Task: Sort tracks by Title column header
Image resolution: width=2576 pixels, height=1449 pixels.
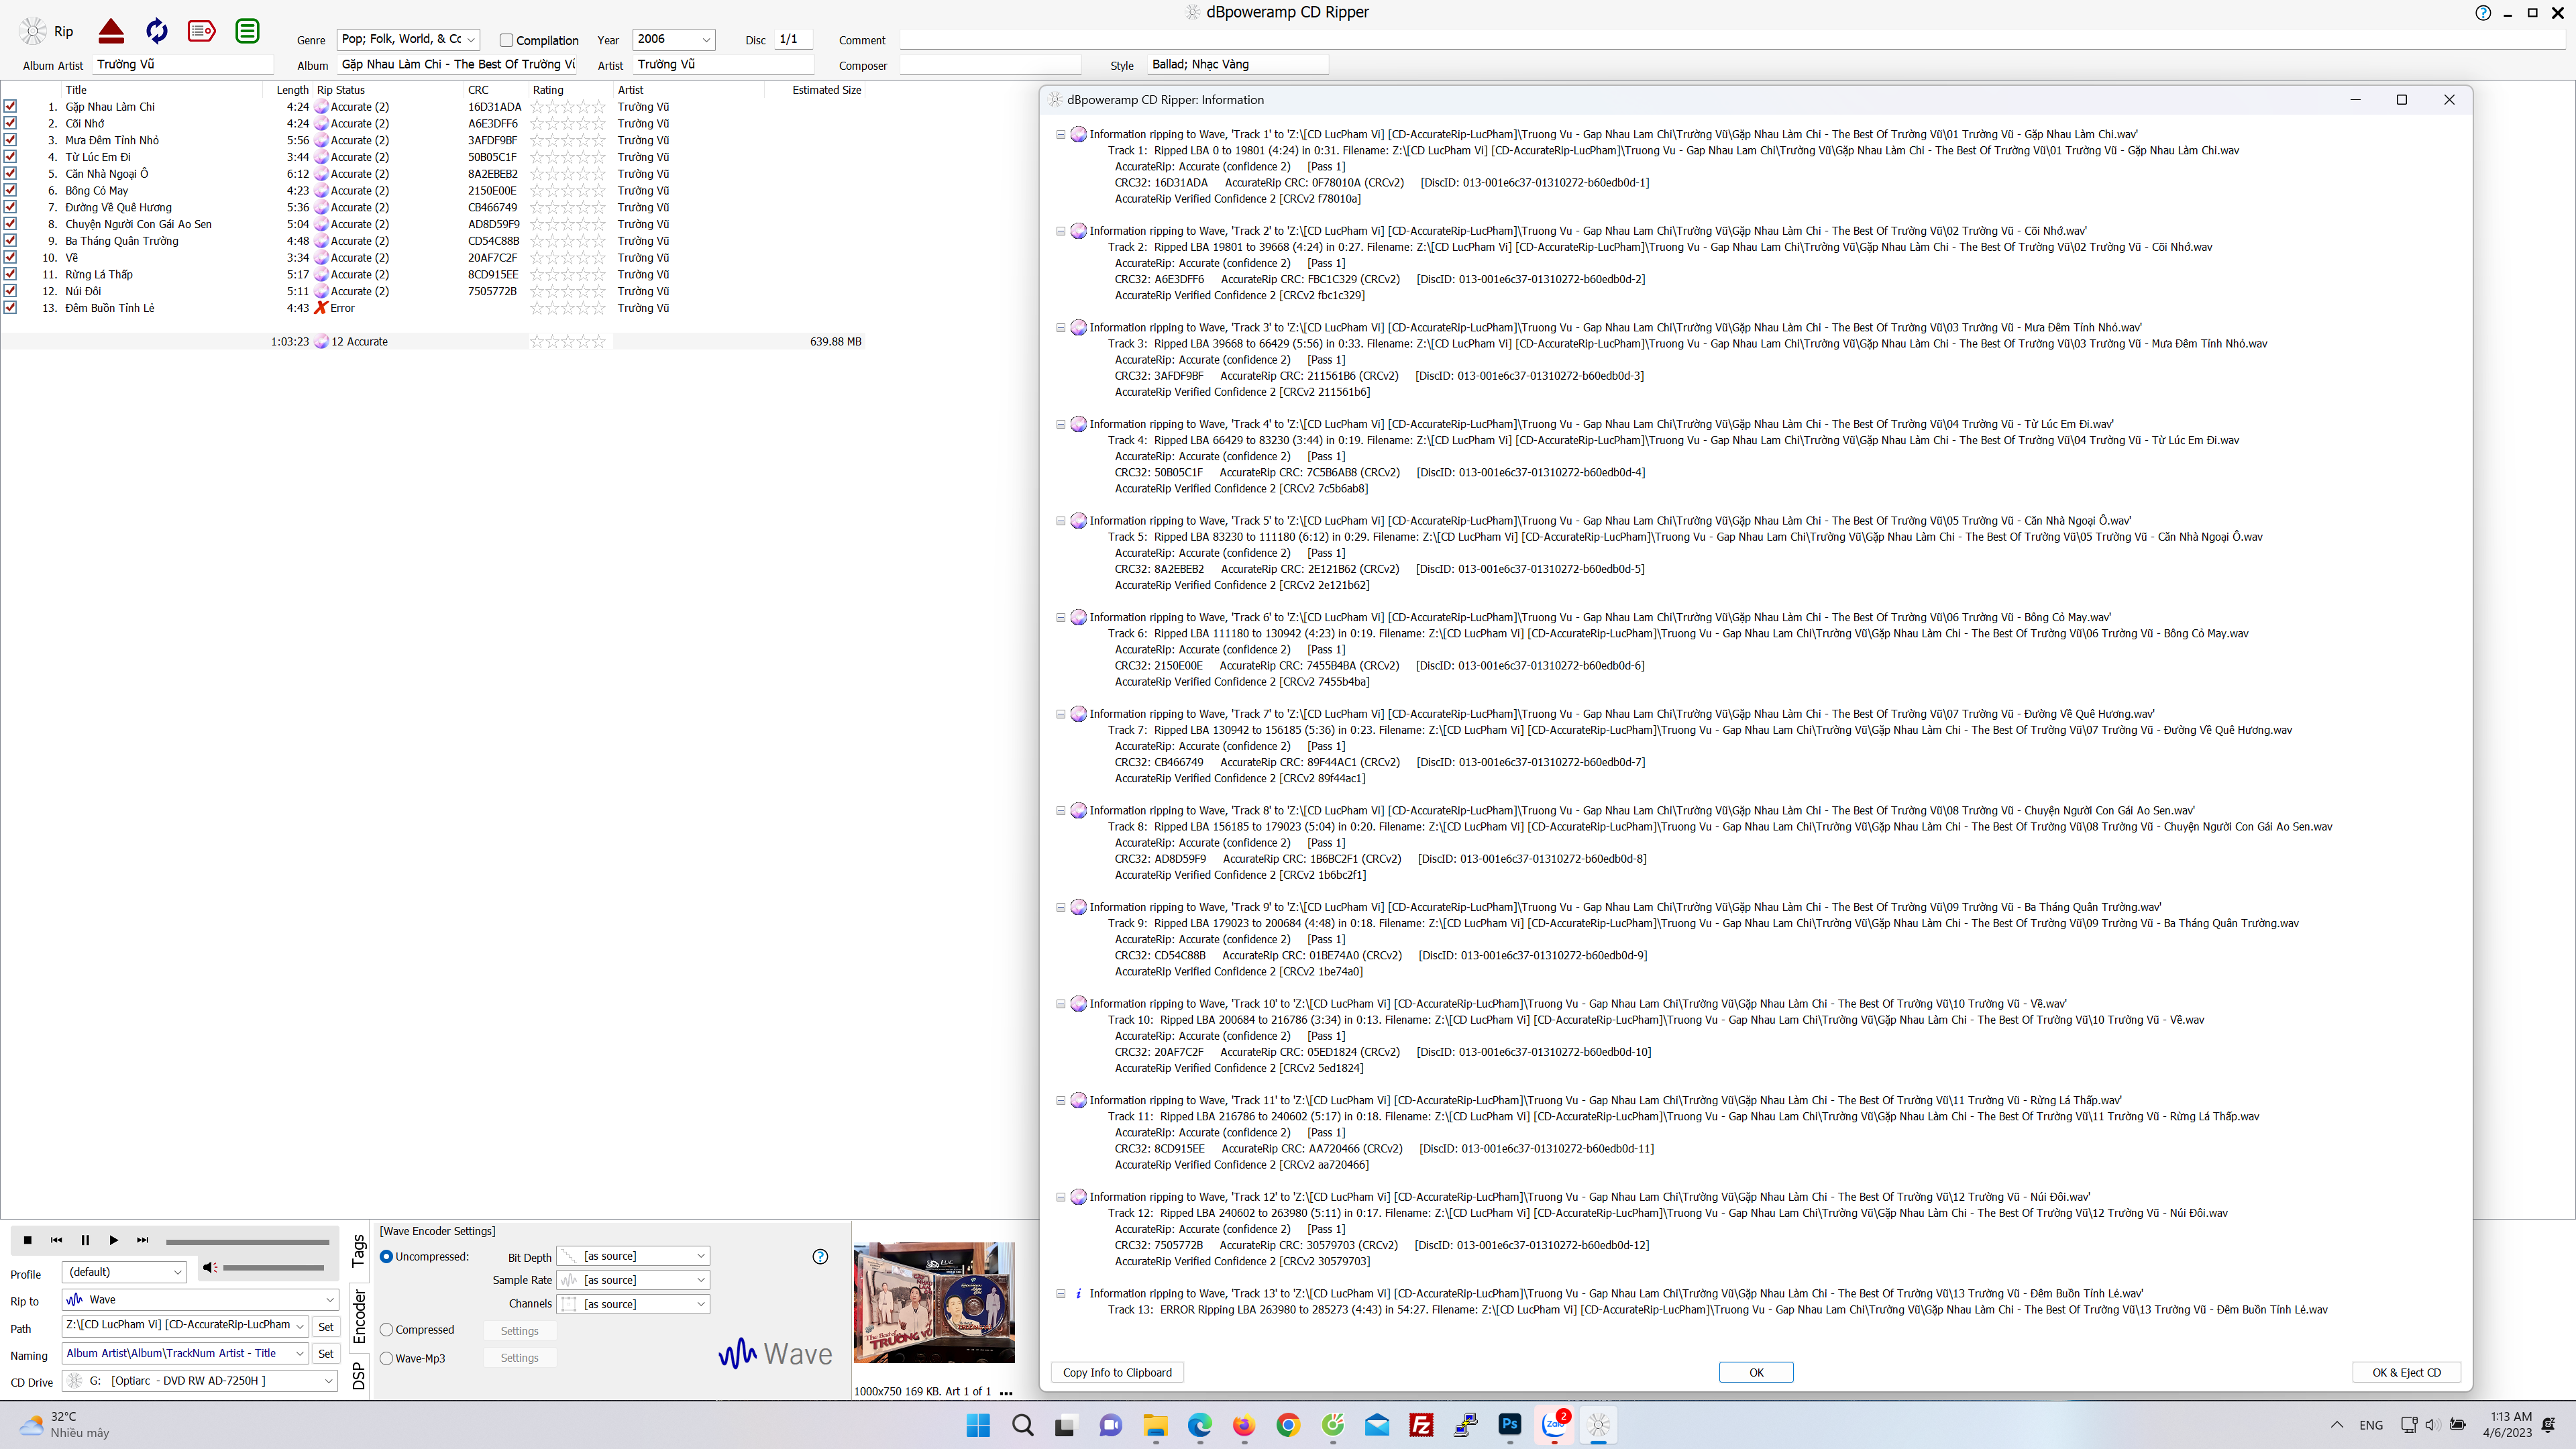Action: [x=76, y=90]
